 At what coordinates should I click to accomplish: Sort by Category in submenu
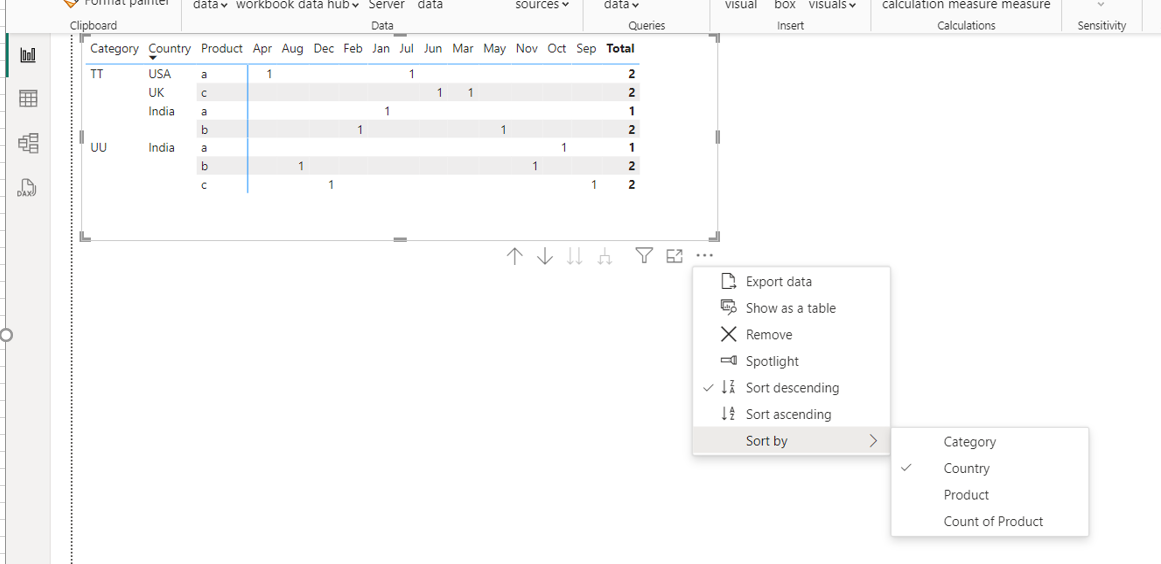tap(990, 442)
